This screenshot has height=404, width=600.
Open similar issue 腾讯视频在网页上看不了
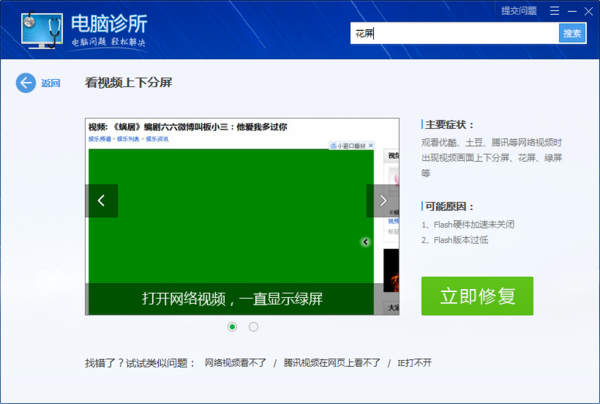(332, 363)
